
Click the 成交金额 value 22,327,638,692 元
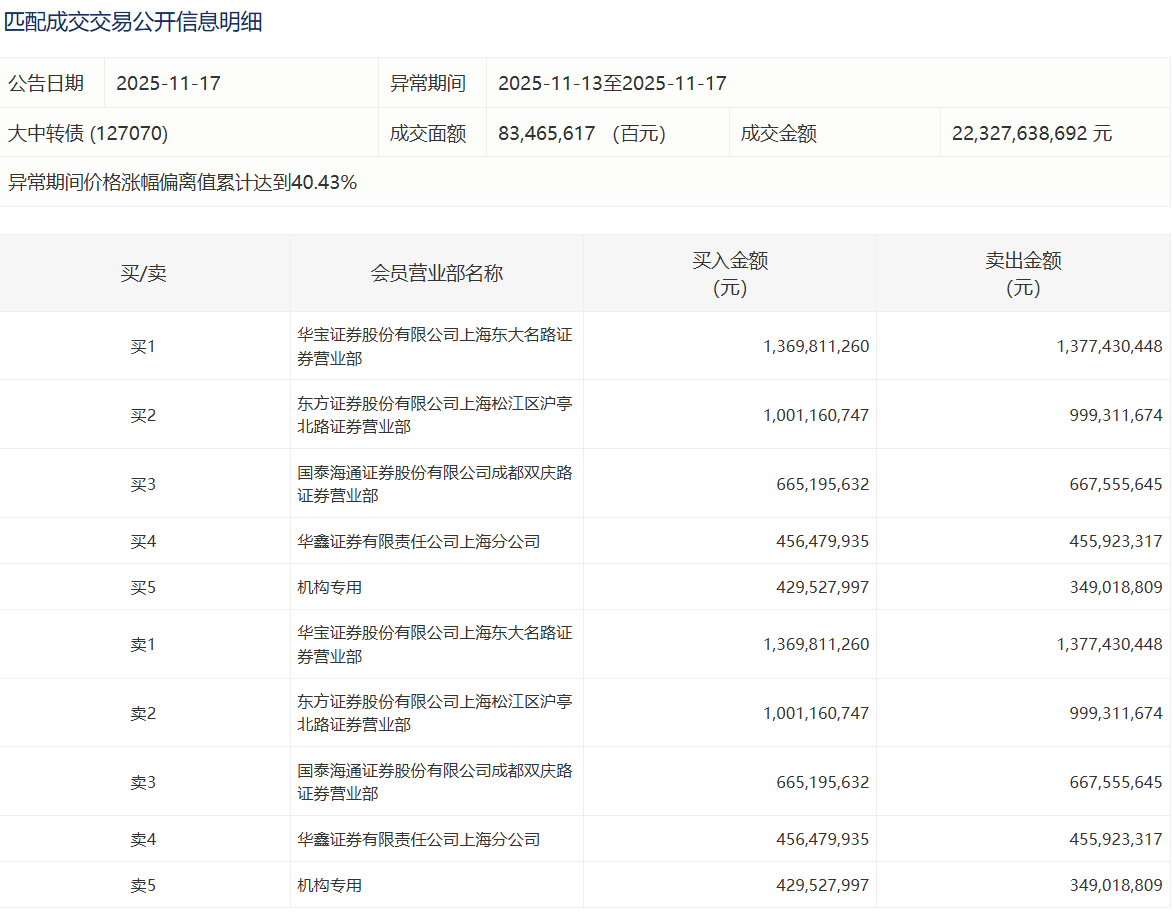click(x=1031, y=133)
